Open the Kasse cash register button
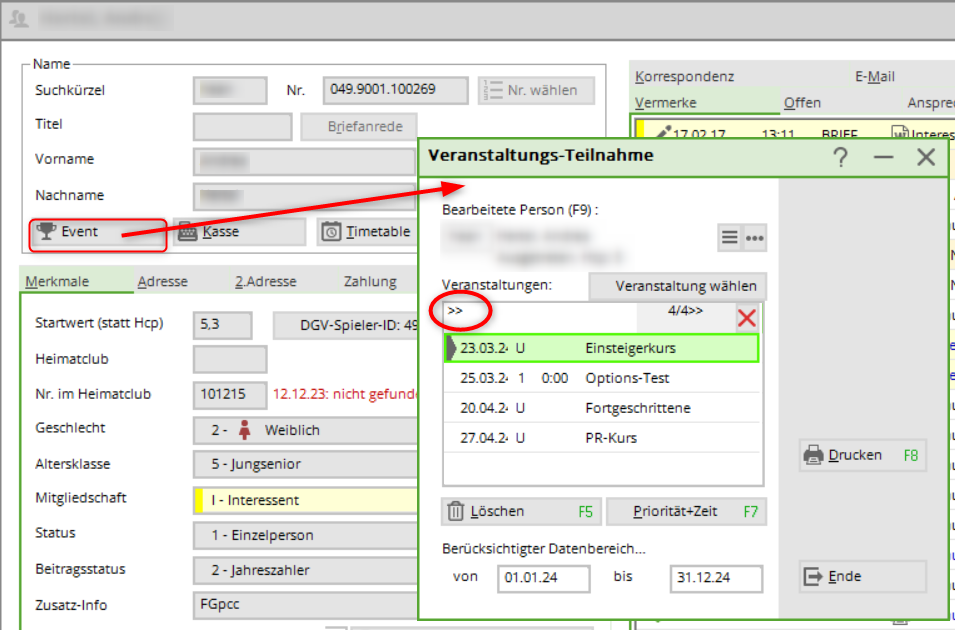Screen dimensions: 955x630 click(x=239, y=232)
